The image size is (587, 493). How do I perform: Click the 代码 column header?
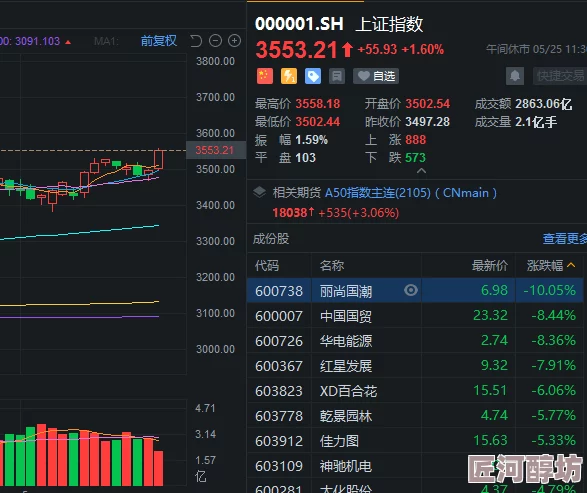(267, 265)
